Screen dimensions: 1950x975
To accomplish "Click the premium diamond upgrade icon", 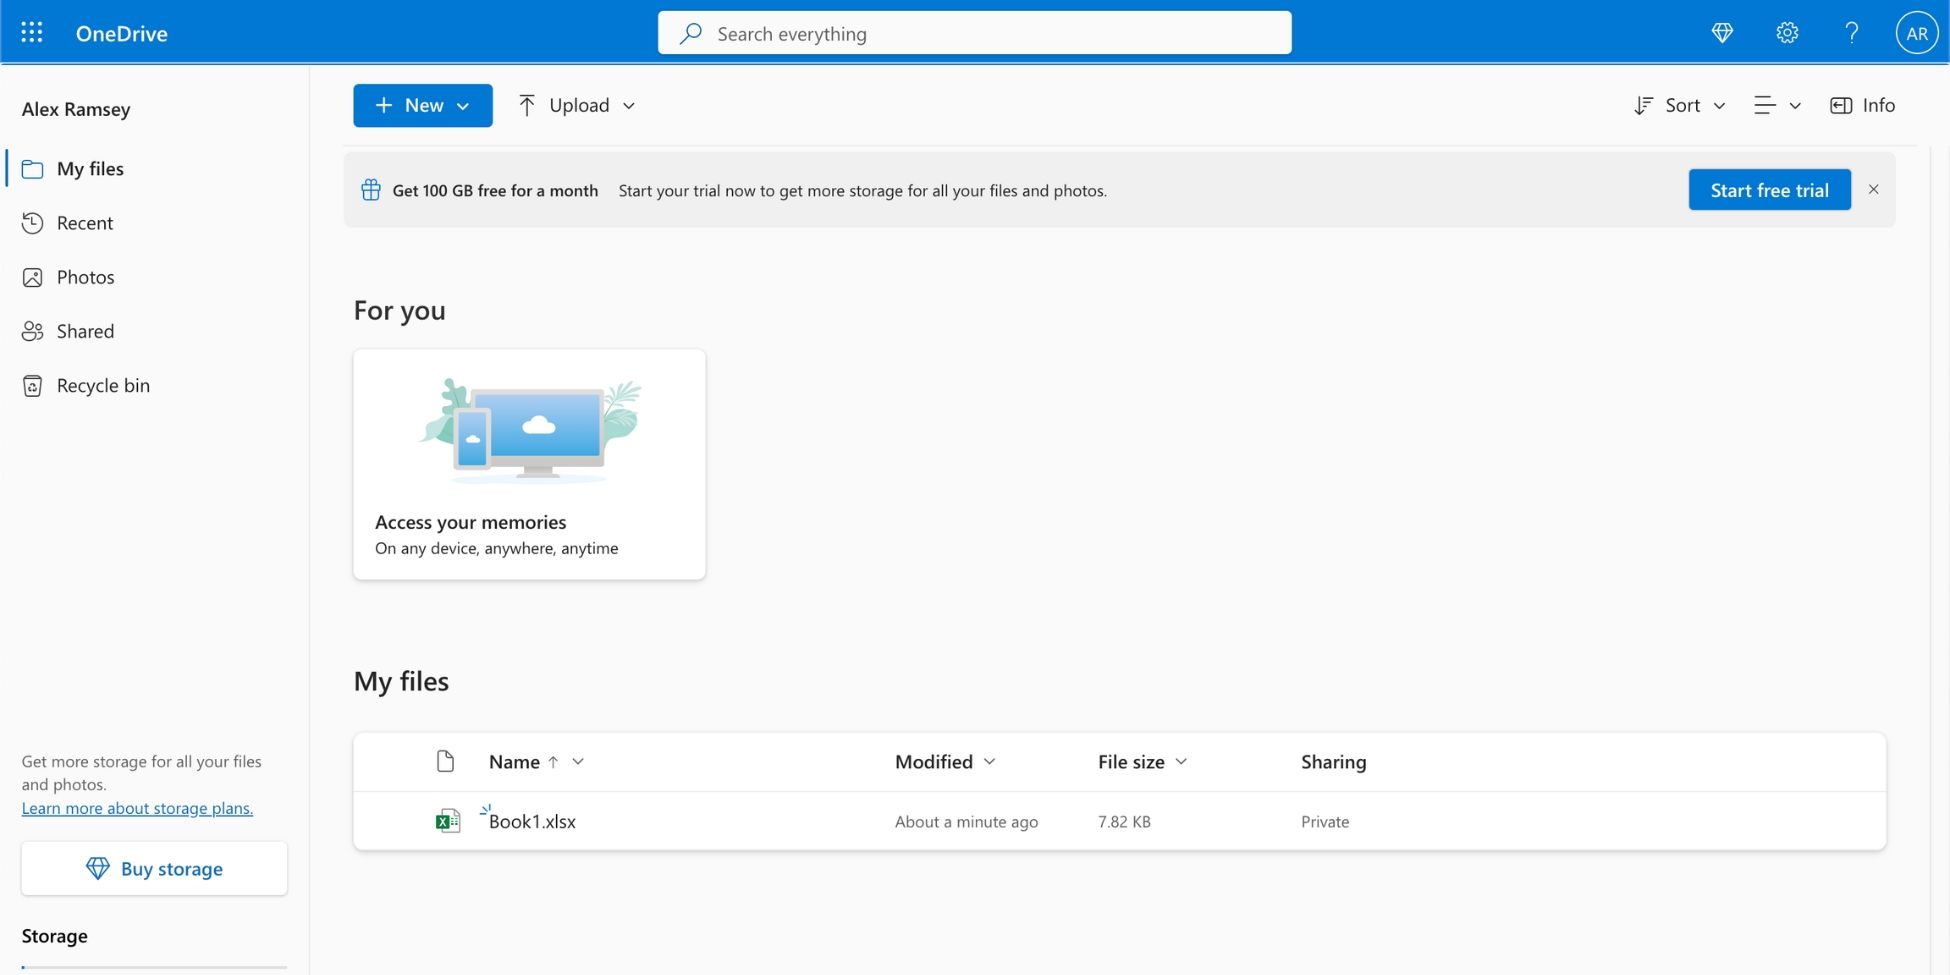I will point(1722,32).
